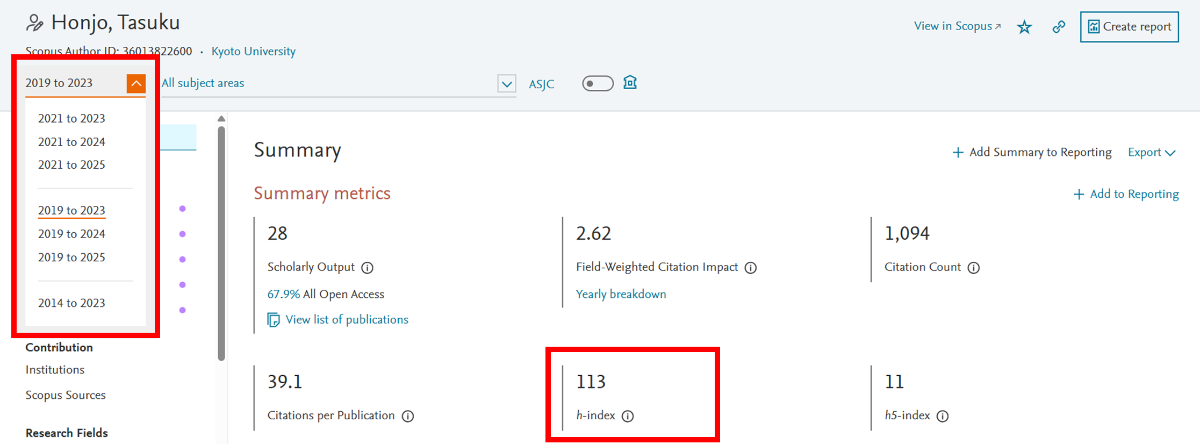Click info icon beside Field-Weighted Citation Impact
Image resolution: width=1200 pixels, height=444 pixels.
(751, 268)
